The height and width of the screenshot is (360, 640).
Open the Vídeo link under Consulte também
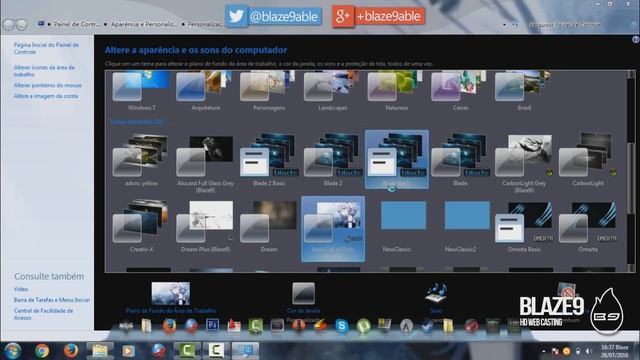tap(21, 289)
